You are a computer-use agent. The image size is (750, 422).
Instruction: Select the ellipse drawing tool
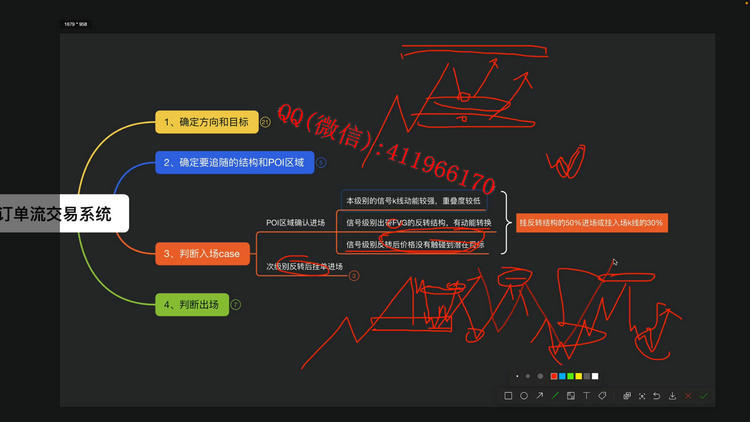524,396
